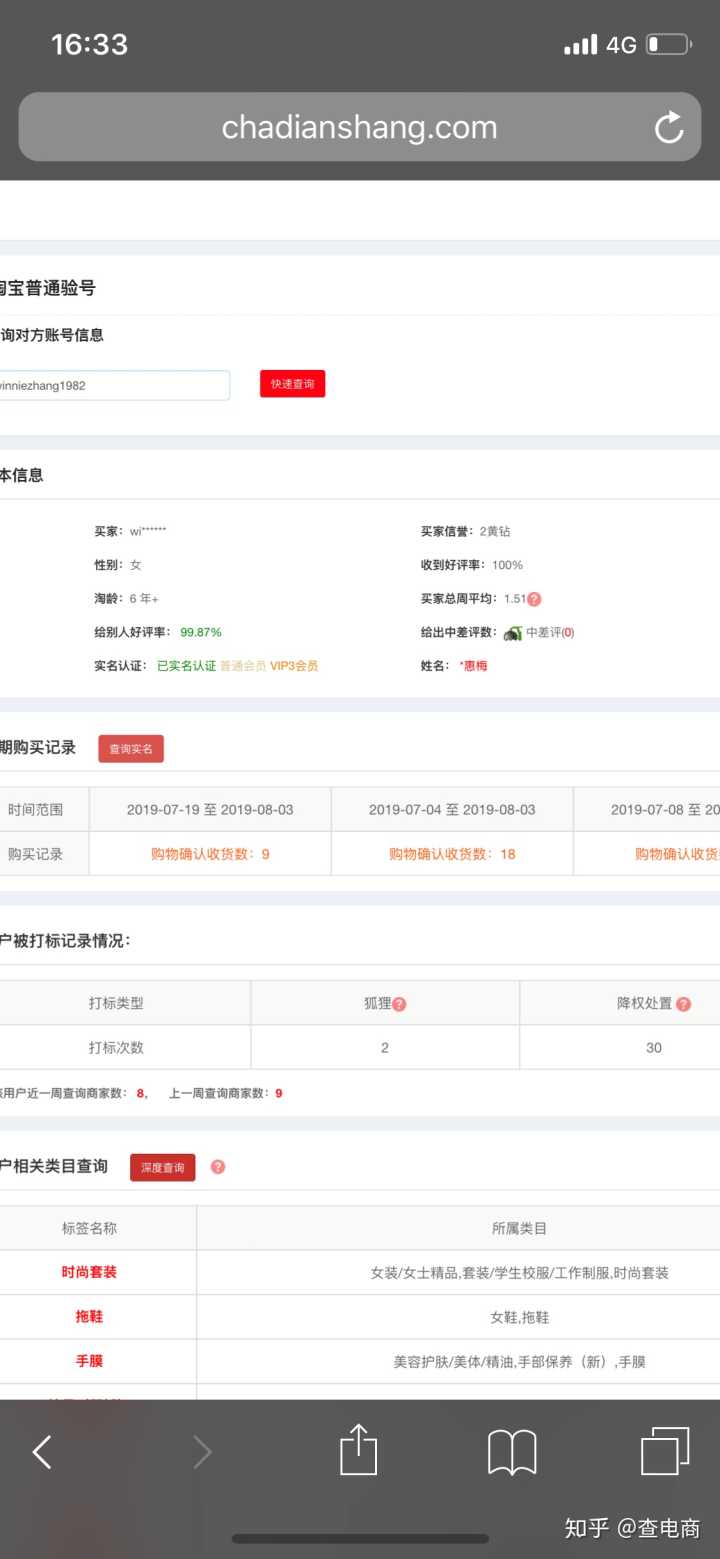Tap the browser back arrow
The image size is (720, 1559).
click(x=42, y=1452)
